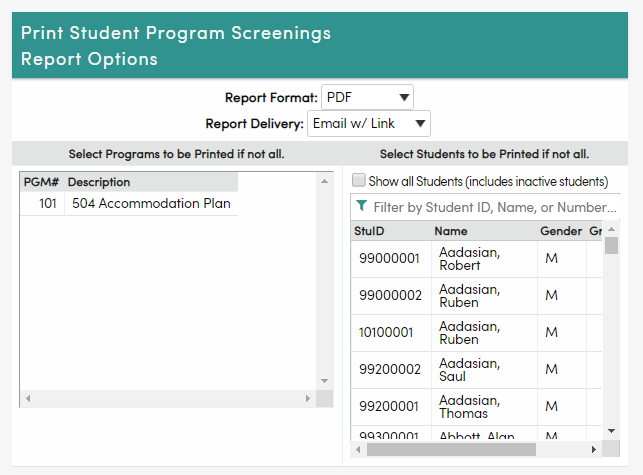This screenshot has height=475, width=643.
Task: Select student Aadasian, Saul row
Action: (x=470, y=370)
